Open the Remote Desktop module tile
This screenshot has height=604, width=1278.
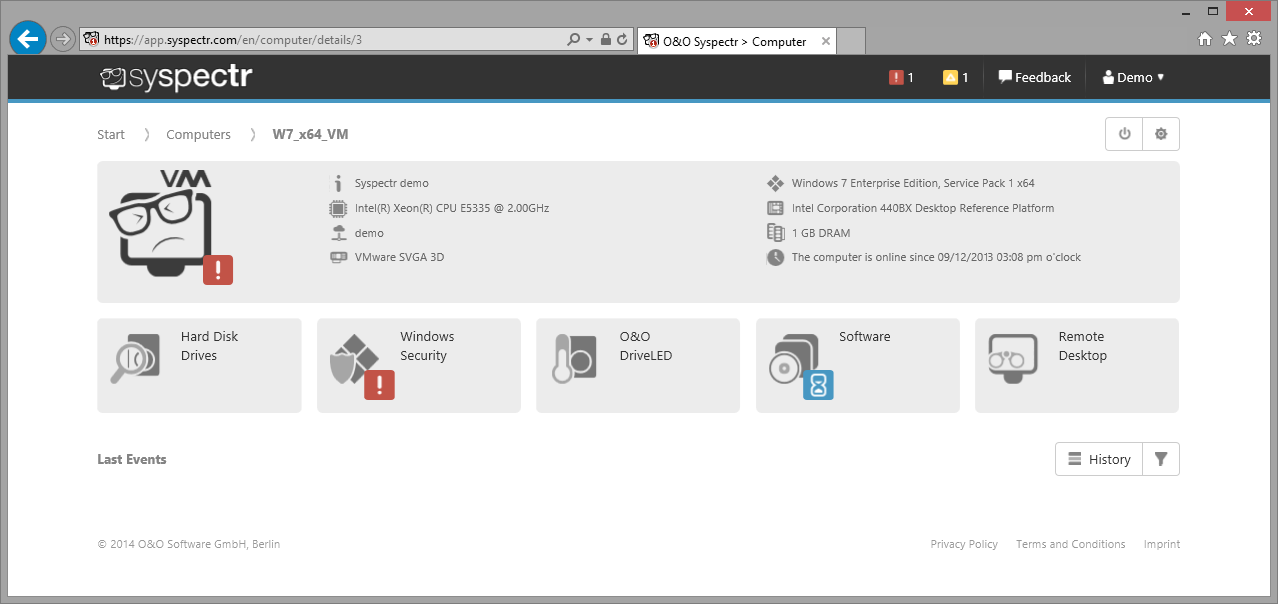point(1077,365)
